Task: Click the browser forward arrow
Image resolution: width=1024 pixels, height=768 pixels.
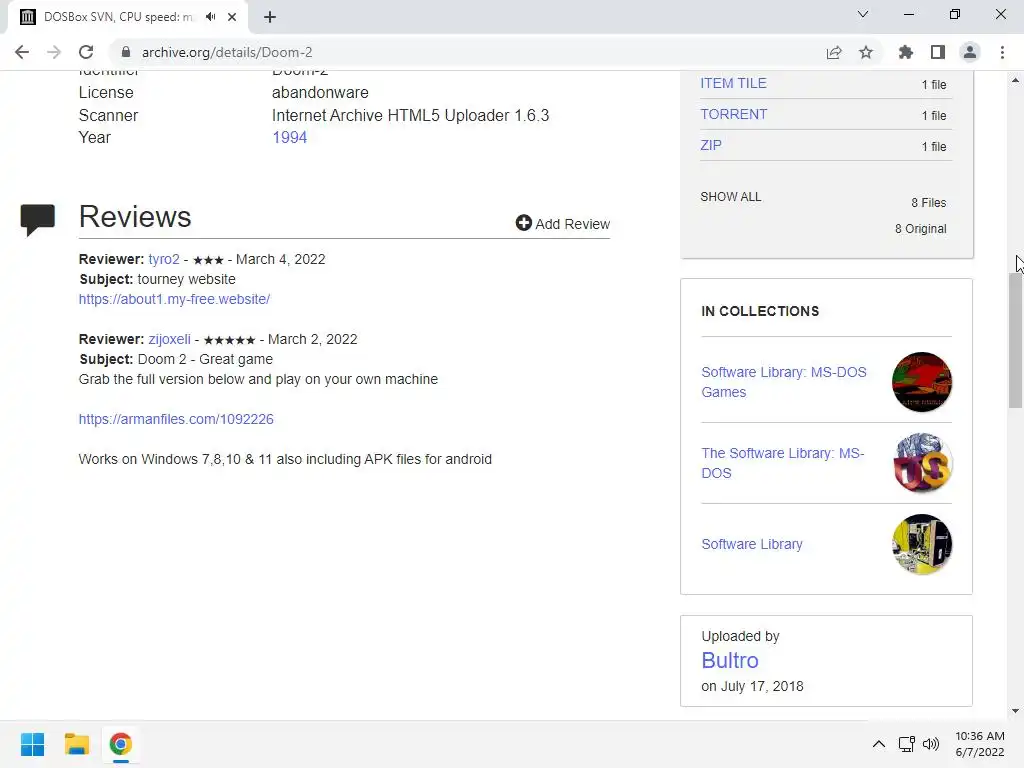Action: pos(54,52)
